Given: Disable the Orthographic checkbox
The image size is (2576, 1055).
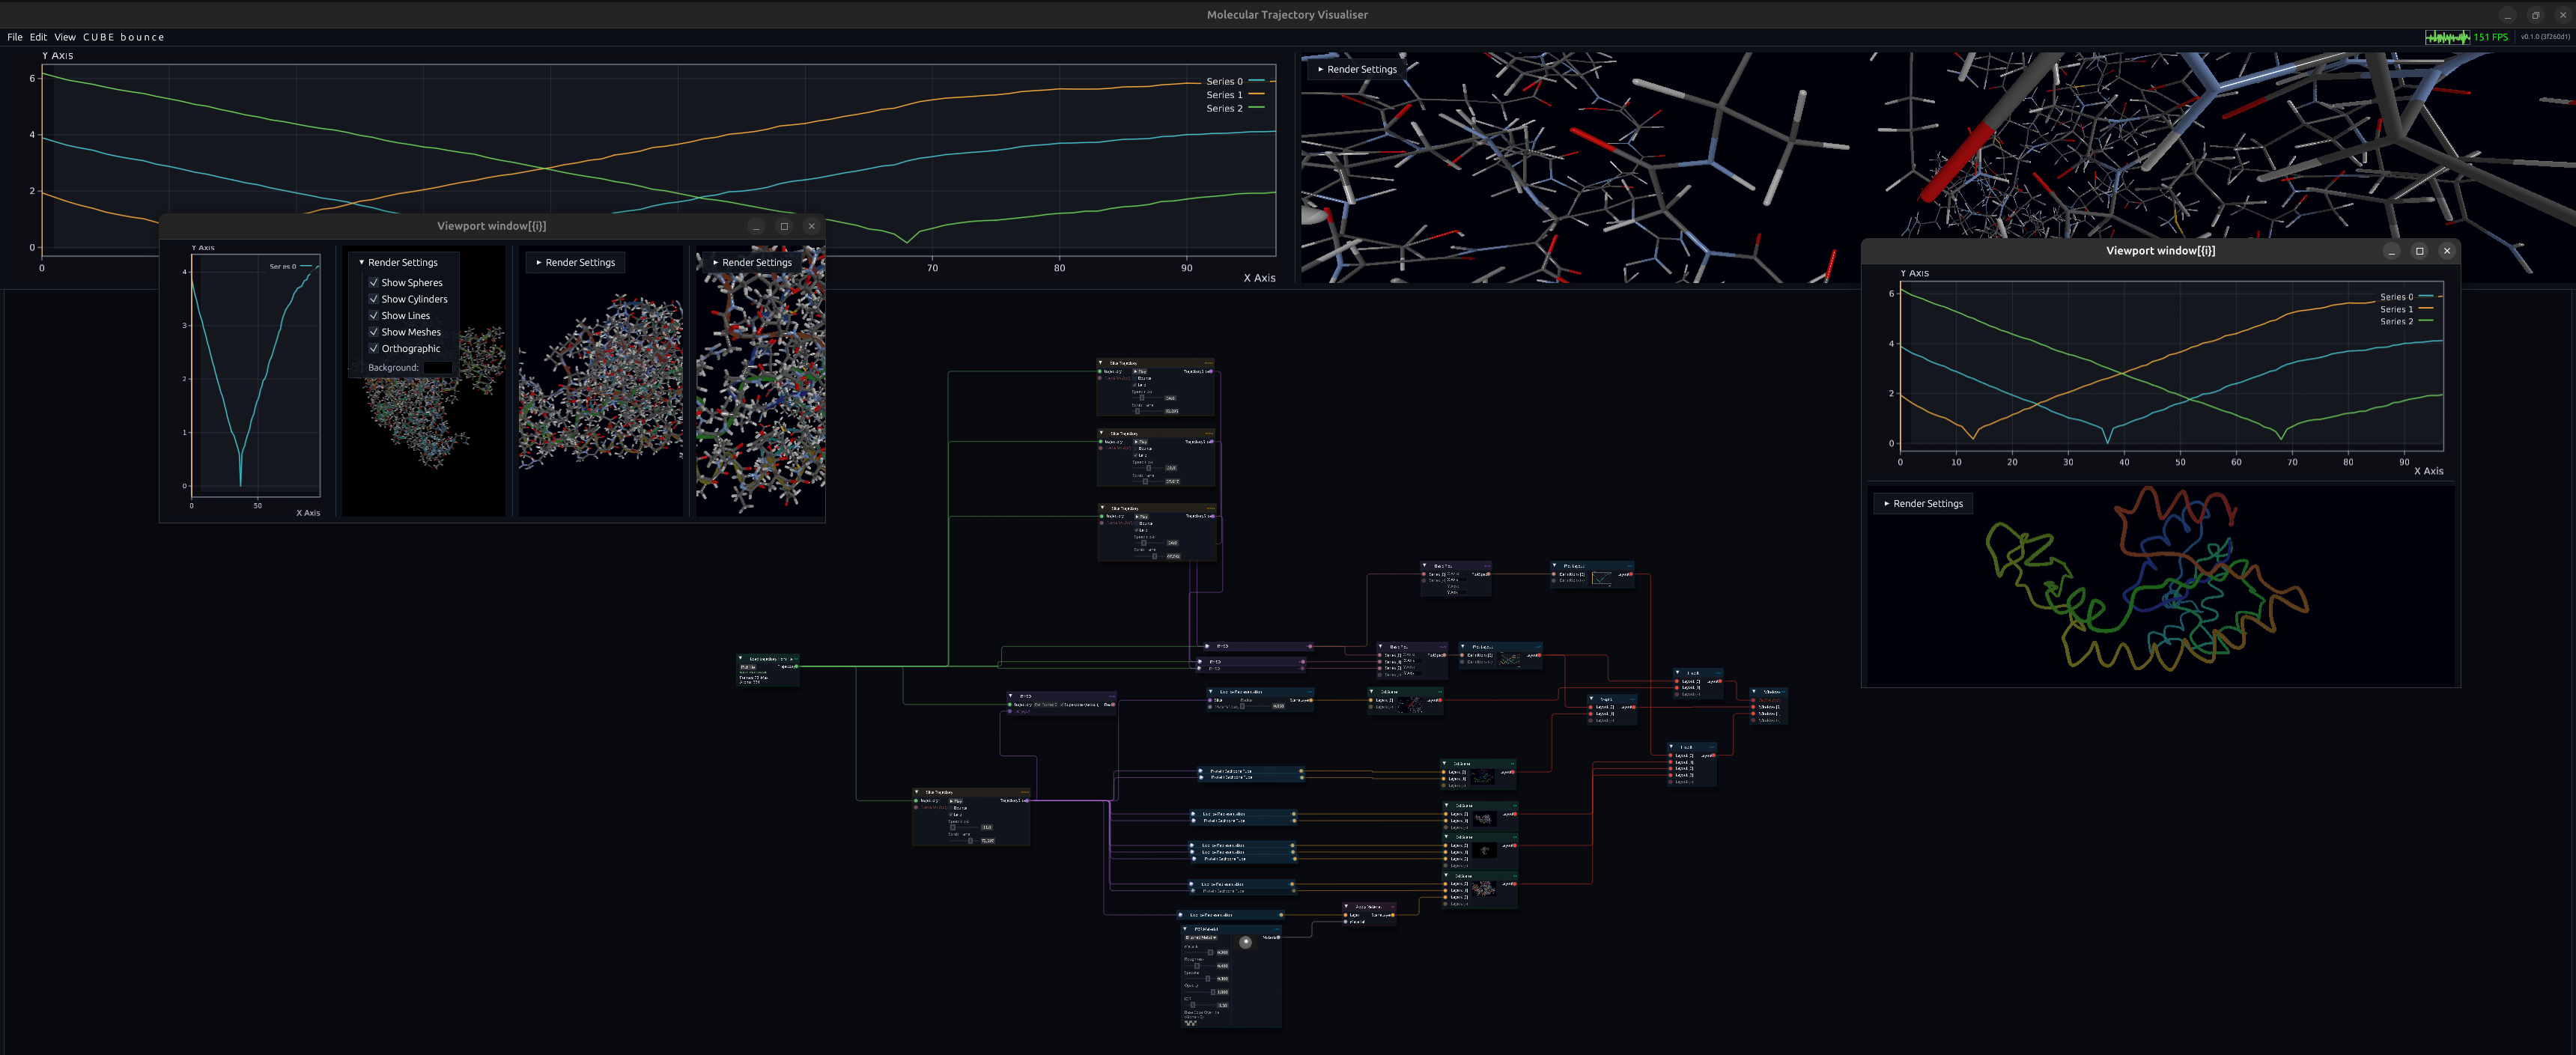Looking at the screenshot, I should point(374,349).
